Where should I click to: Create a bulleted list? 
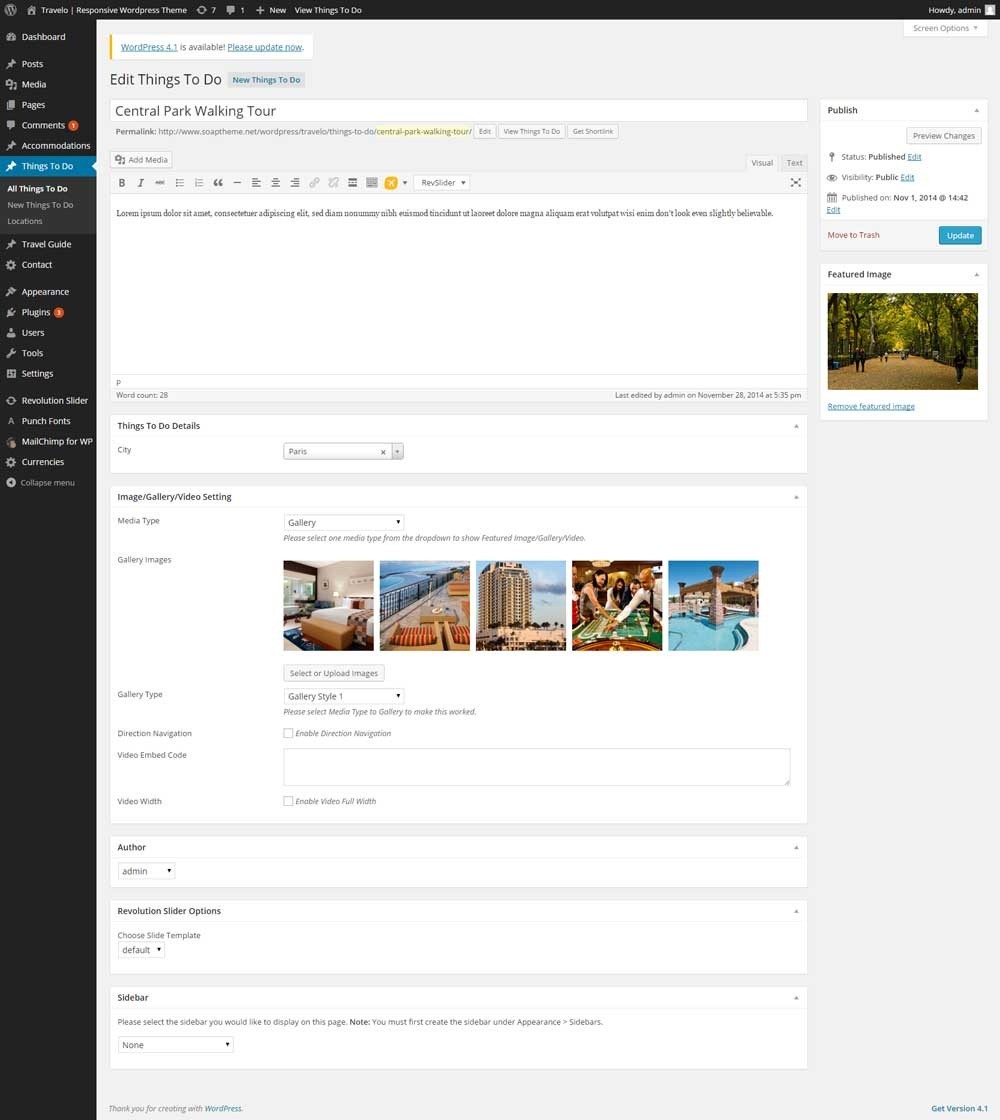tap(180, 183)
